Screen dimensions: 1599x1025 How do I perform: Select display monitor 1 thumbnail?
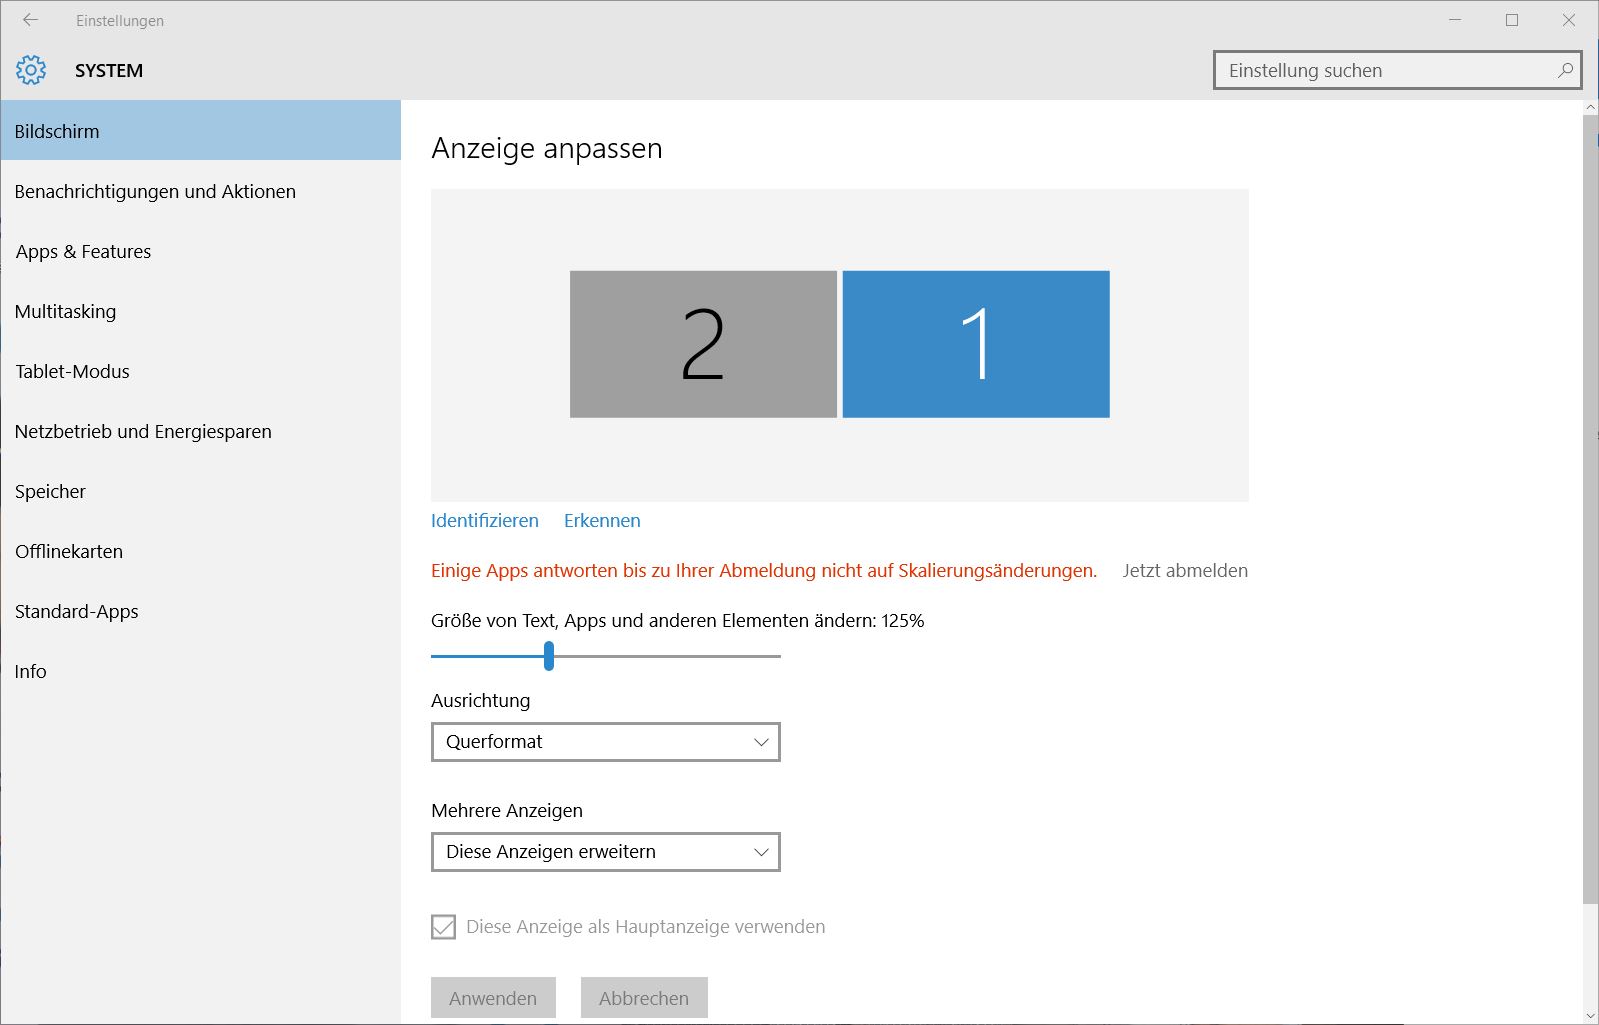976,344
